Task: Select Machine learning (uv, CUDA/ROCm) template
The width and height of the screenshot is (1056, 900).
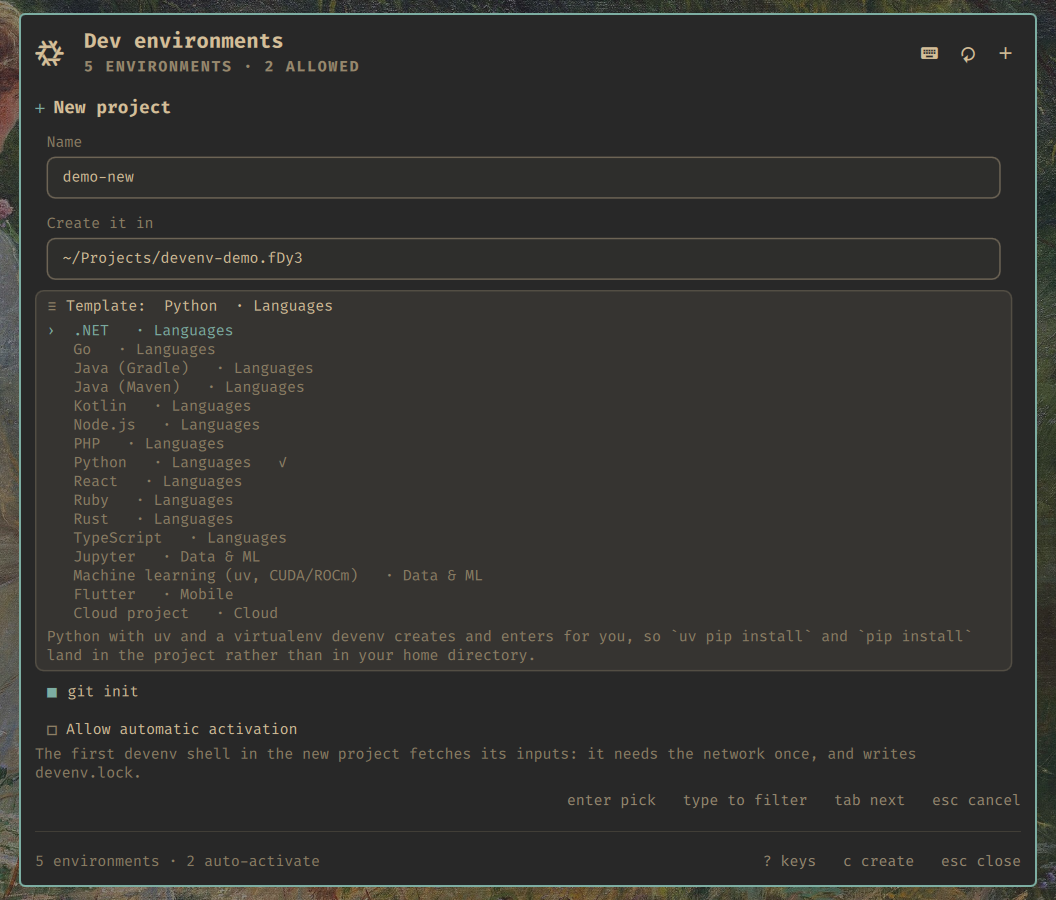Action: 523,575
